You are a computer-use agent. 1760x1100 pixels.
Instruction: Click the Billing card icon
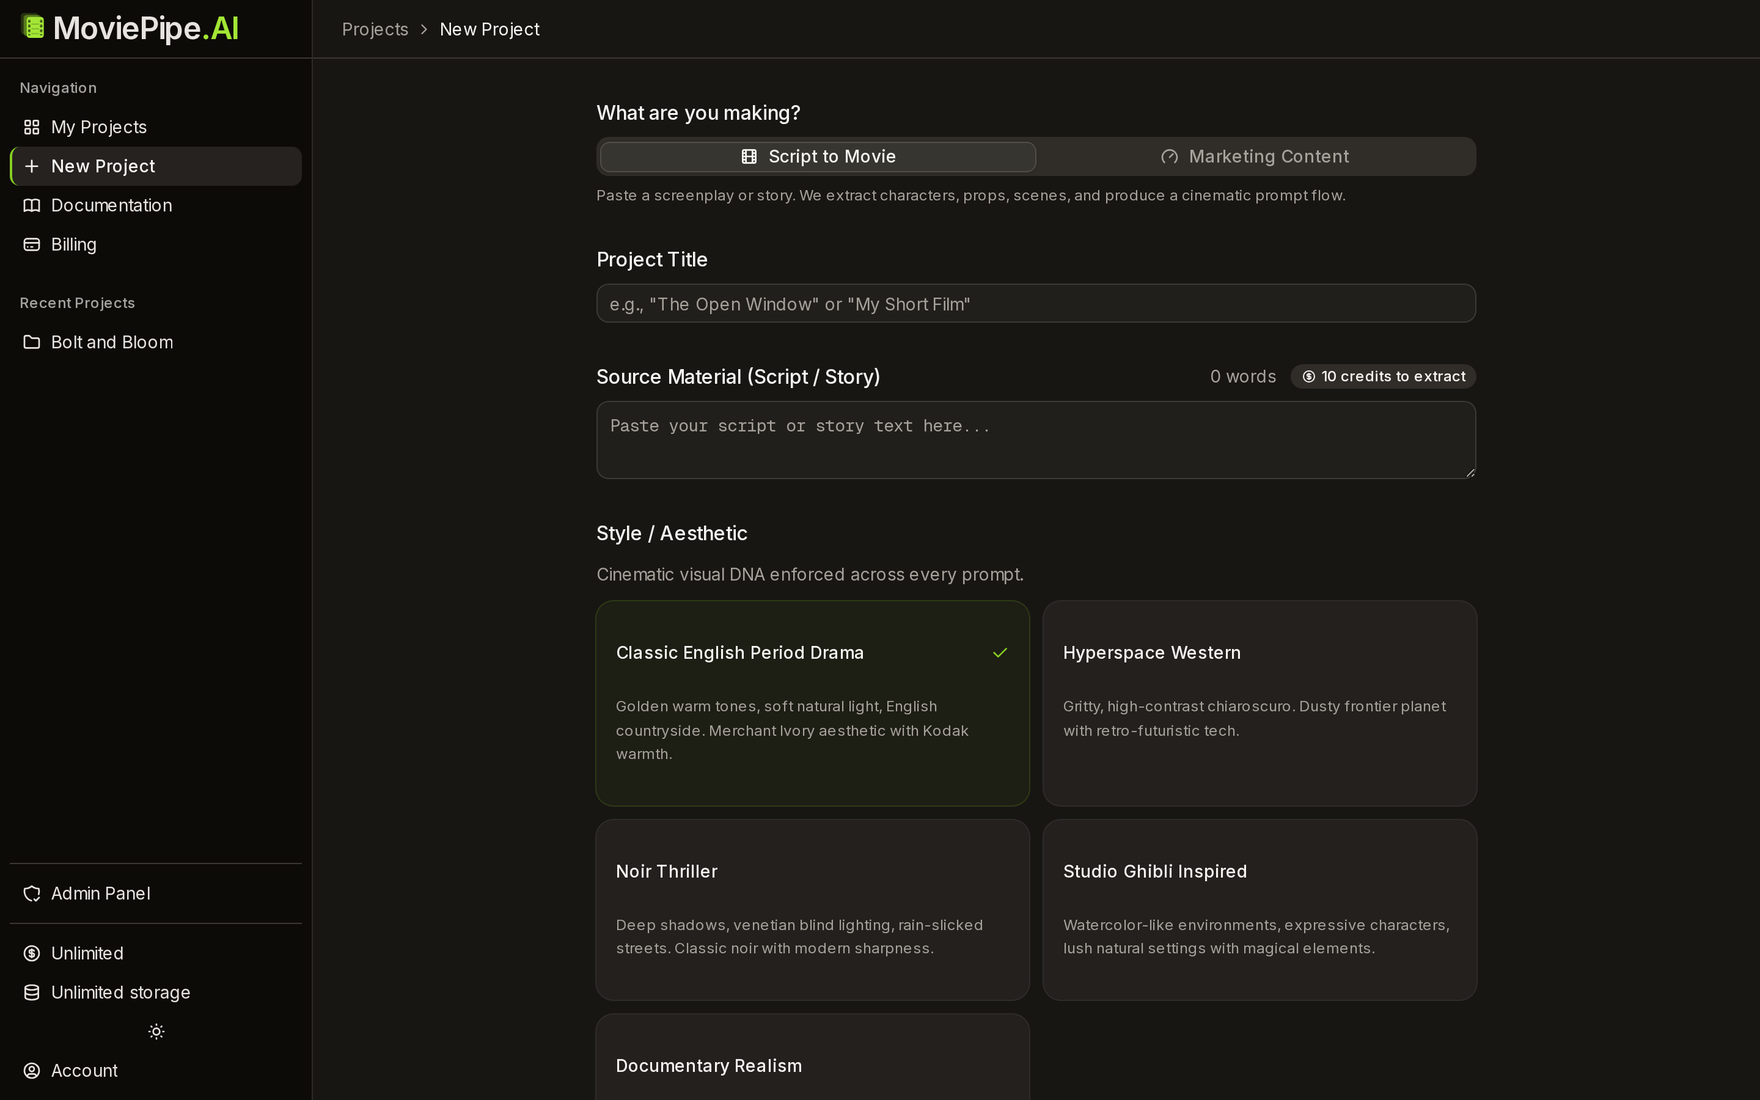pyautogui.click(x=32, y=244)
